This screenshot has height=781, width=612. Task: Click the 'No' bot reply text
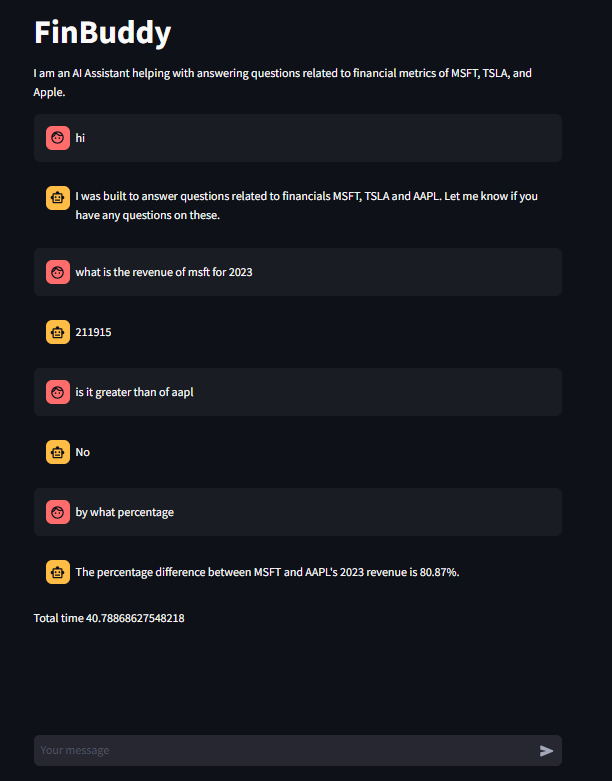tap(83, 452)
